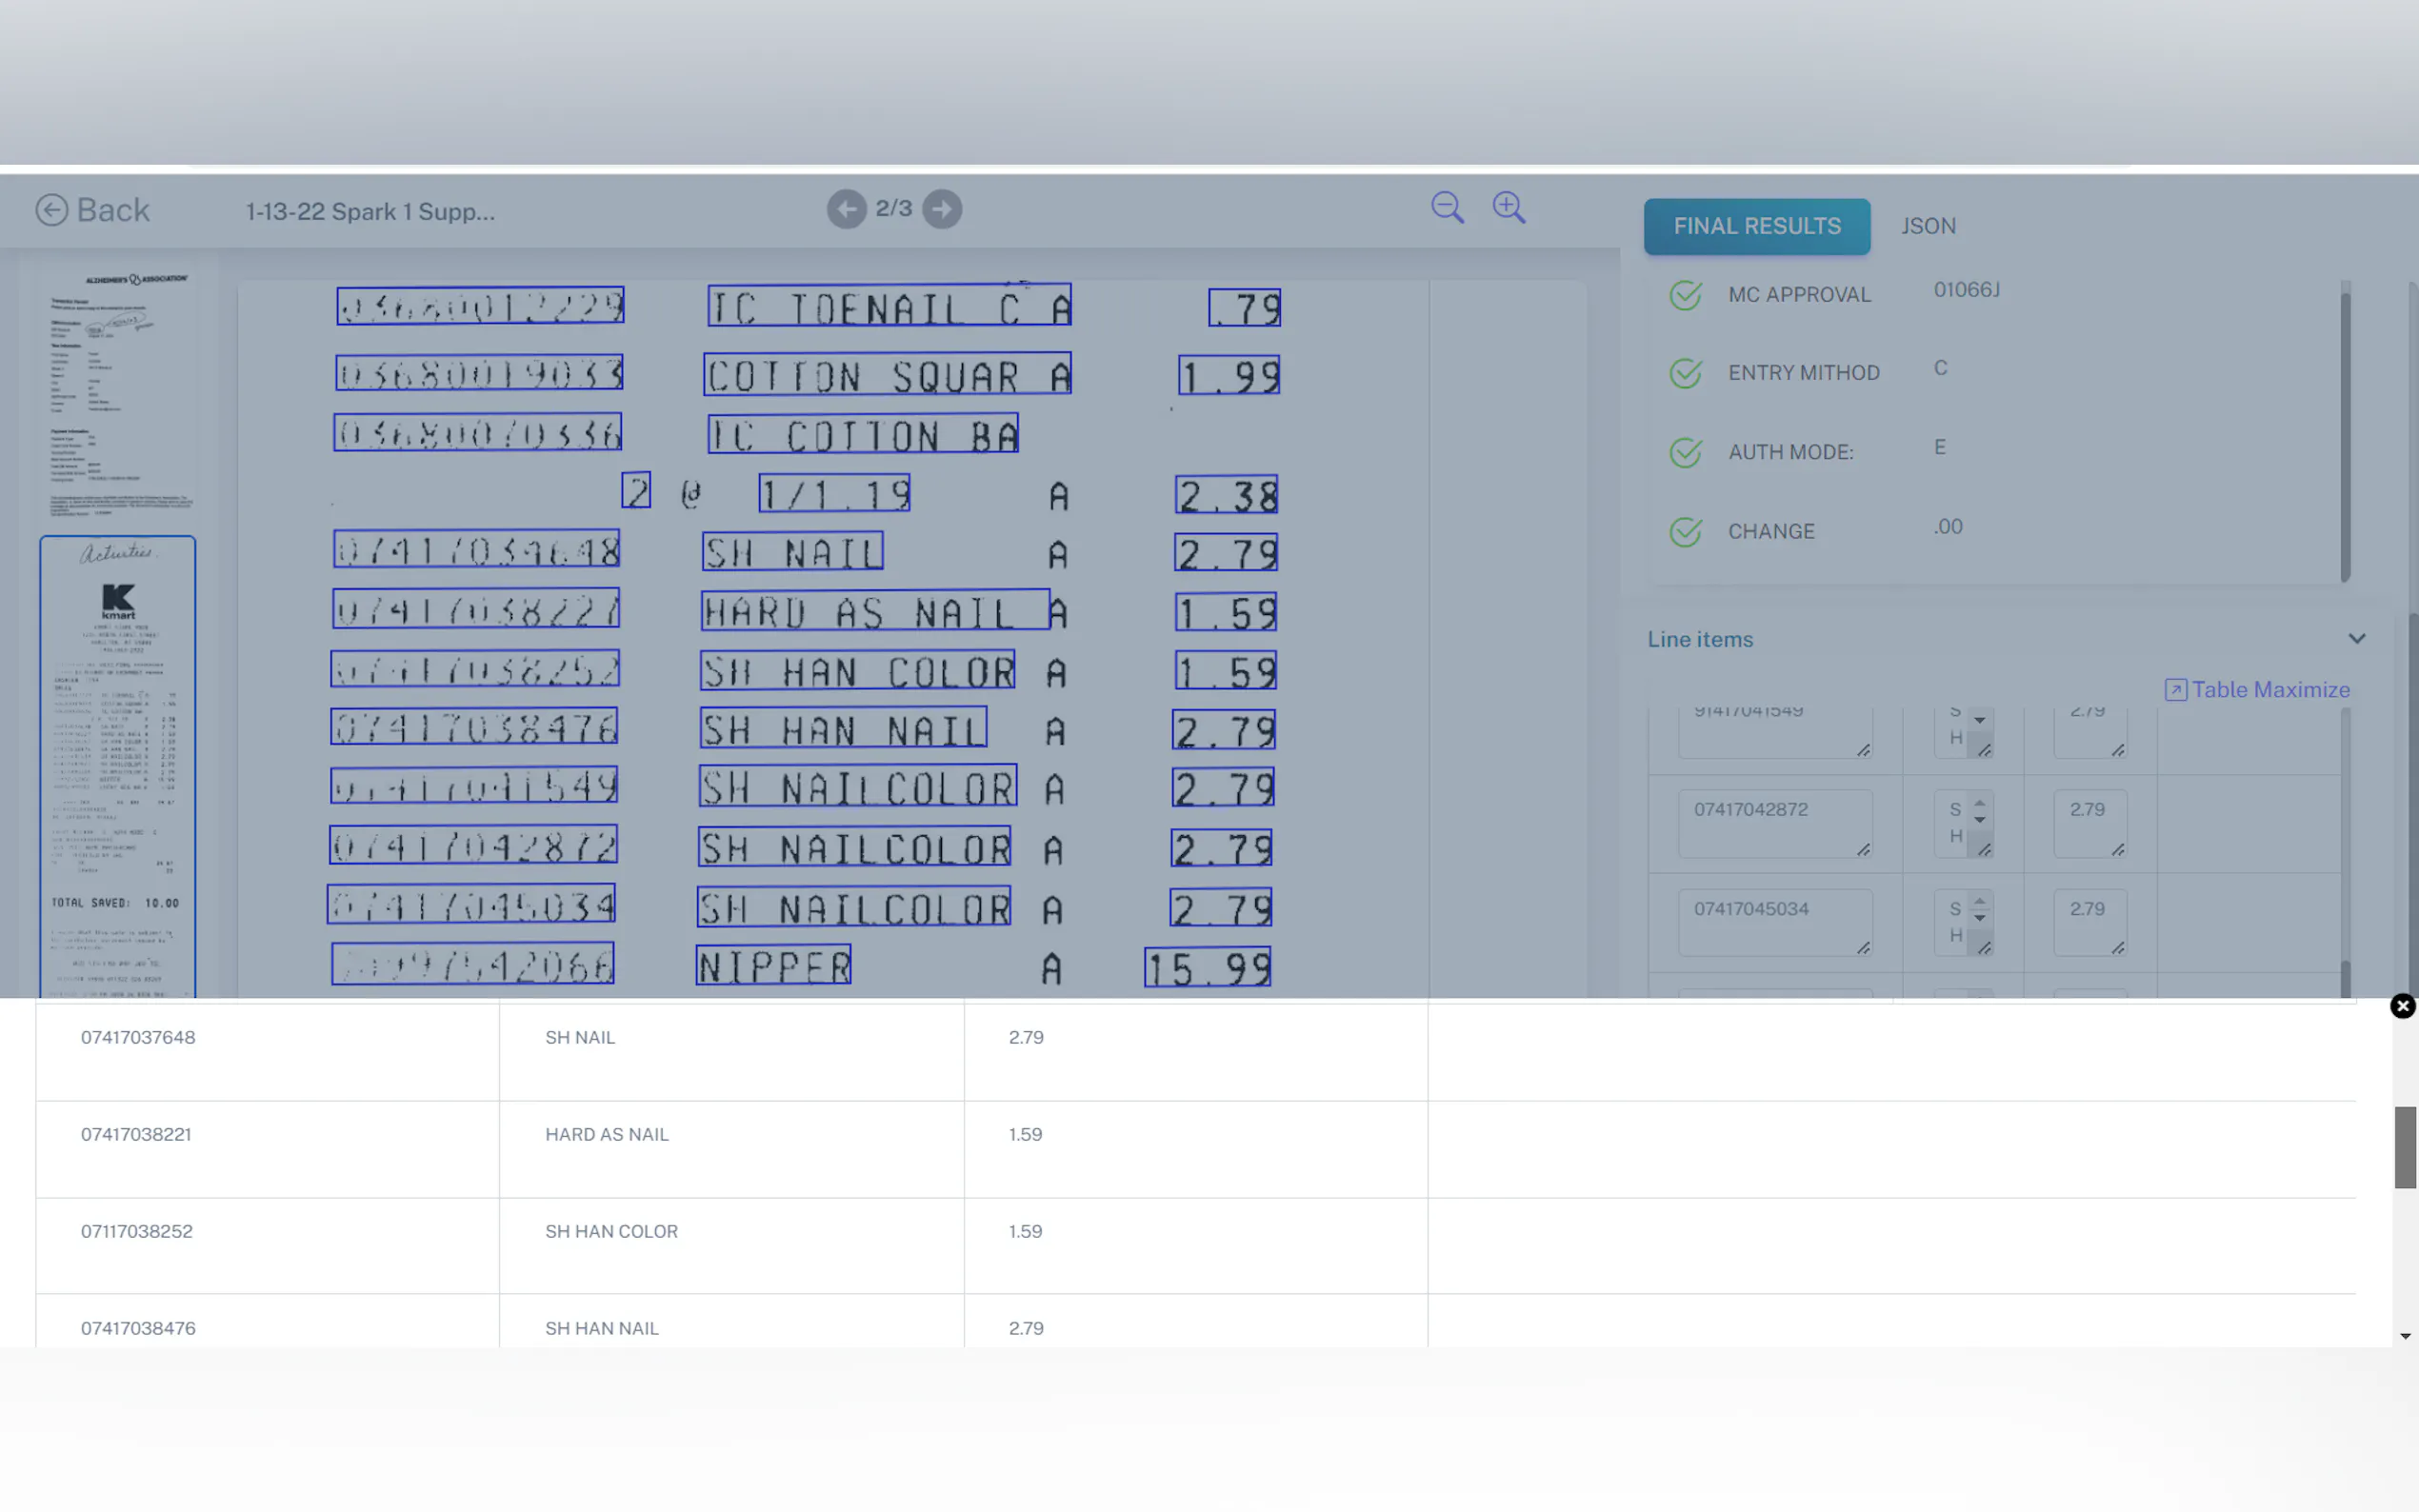Collapse the Line items section chevron
The image size is (2419, 1512).
pyautogui.click(x=2356, y=639)
